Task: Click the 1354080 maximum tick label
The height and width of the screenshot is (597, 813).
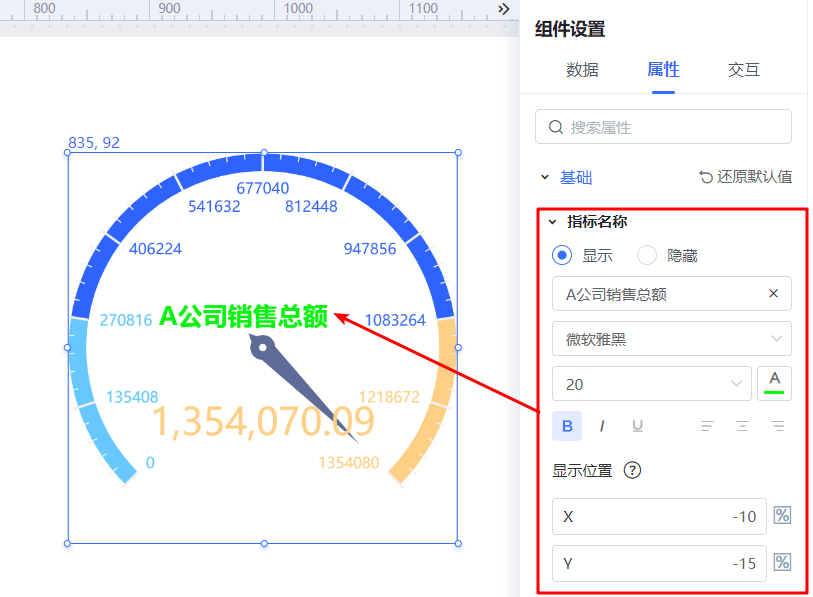Action: [x=349, y=462]
